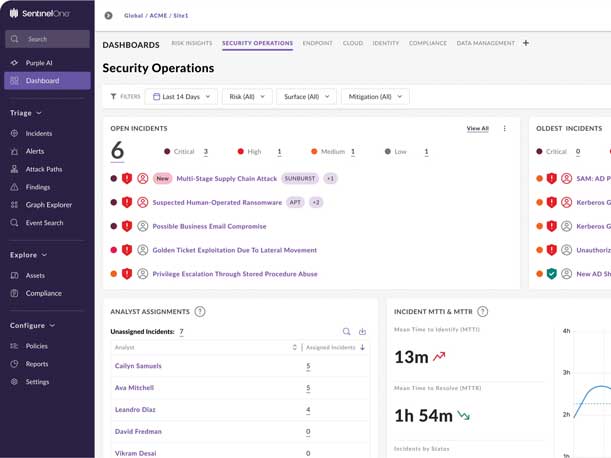The height and width of the screenshot is (458, 611).
Task: Collapse the Triage sidebar section
Action: [x=26, y=113]
